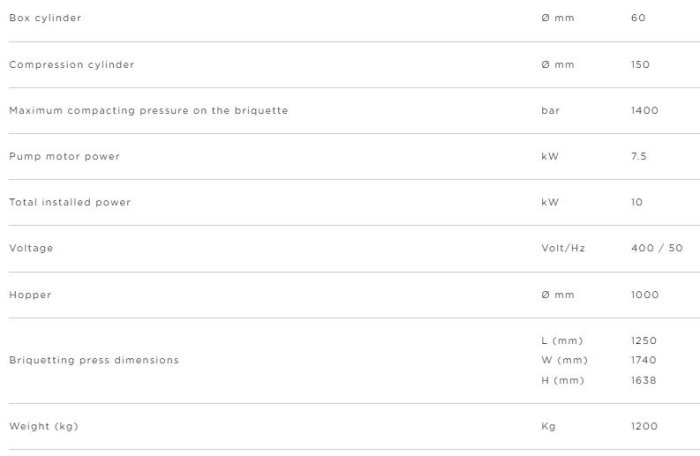Select the "400 / 50" voltage value
The width and height of the screenshot is (700, 456).
click(657, 248)
